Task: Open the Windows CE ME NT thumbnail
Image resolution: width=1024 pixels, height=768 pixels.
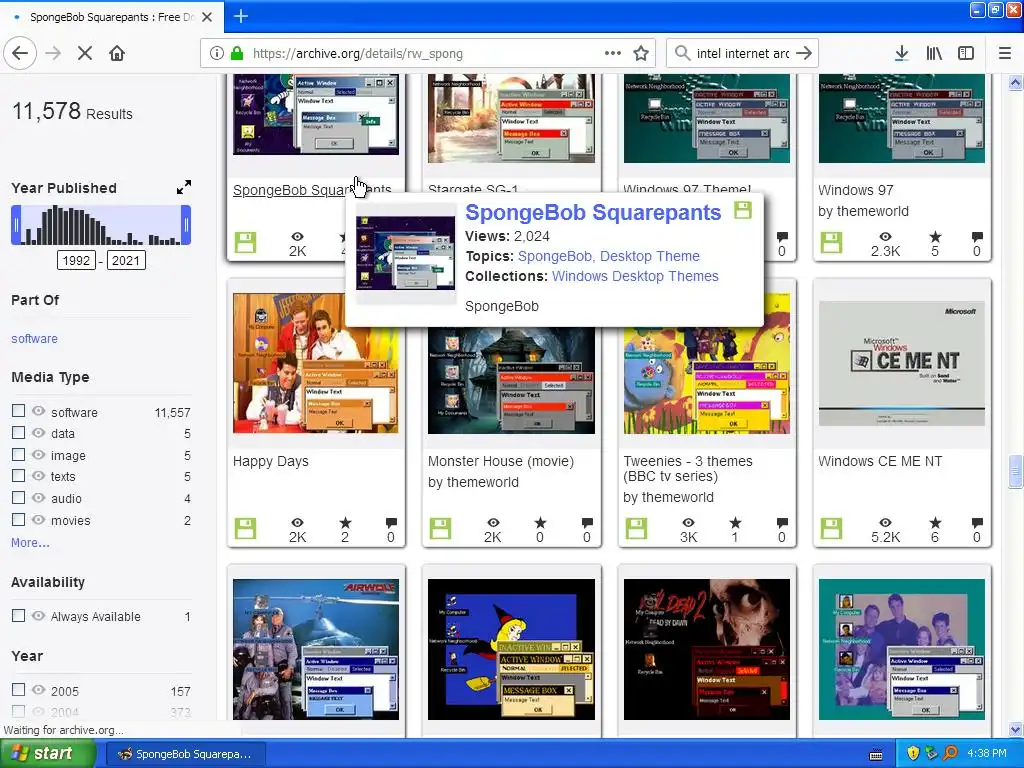Action: coord(902,363)
